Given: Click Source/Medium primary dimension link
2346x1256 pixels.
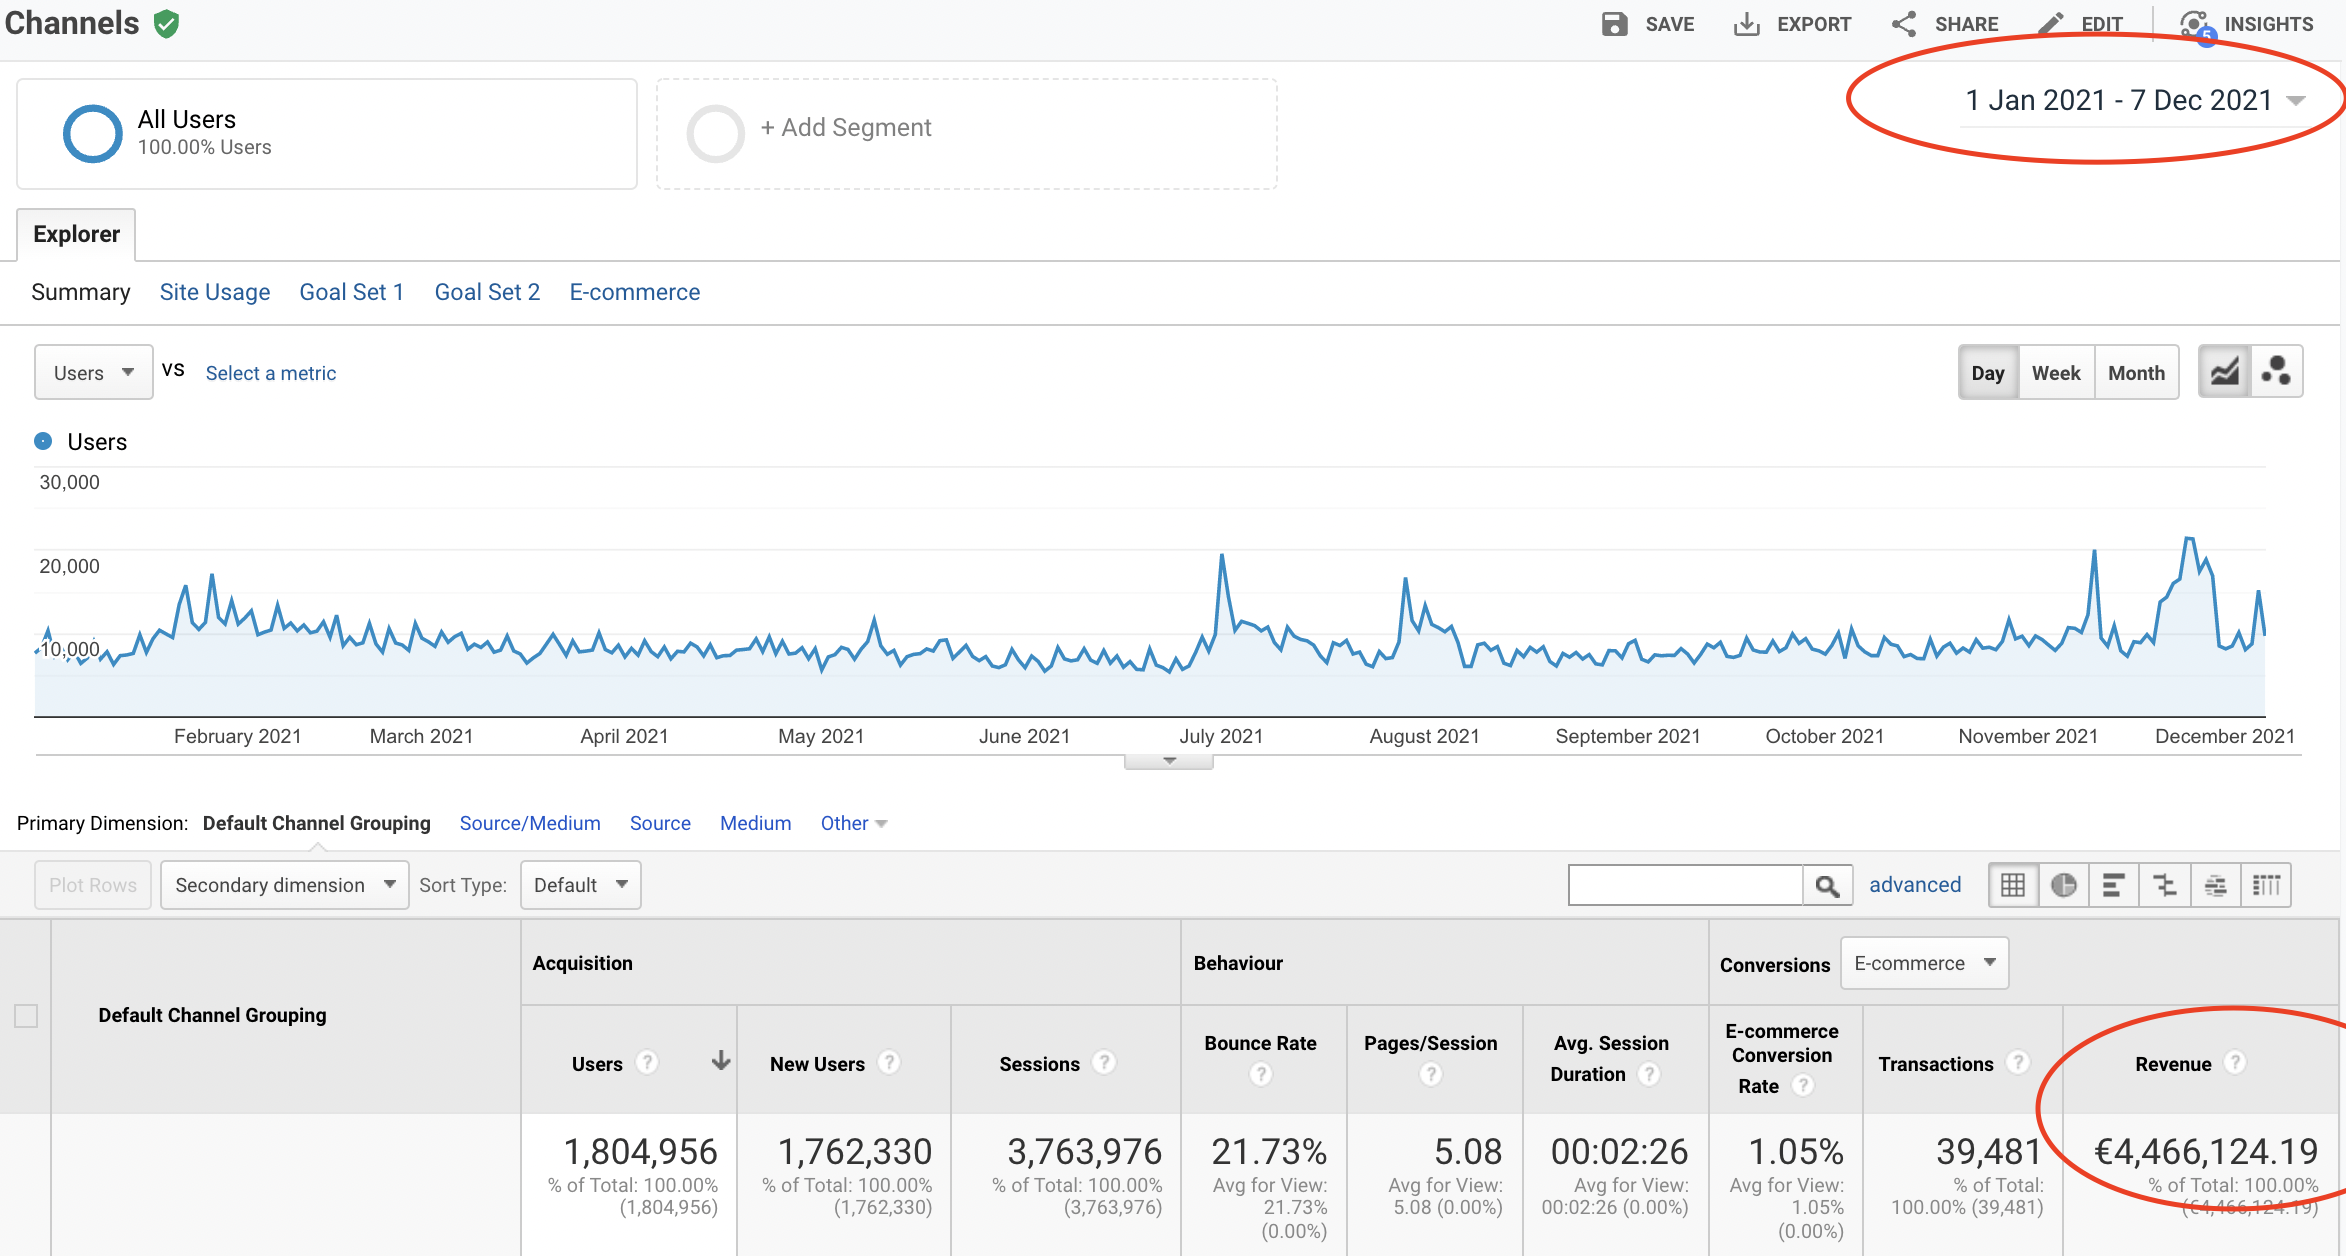Looking at the screenshot, I should coord(529,823).
